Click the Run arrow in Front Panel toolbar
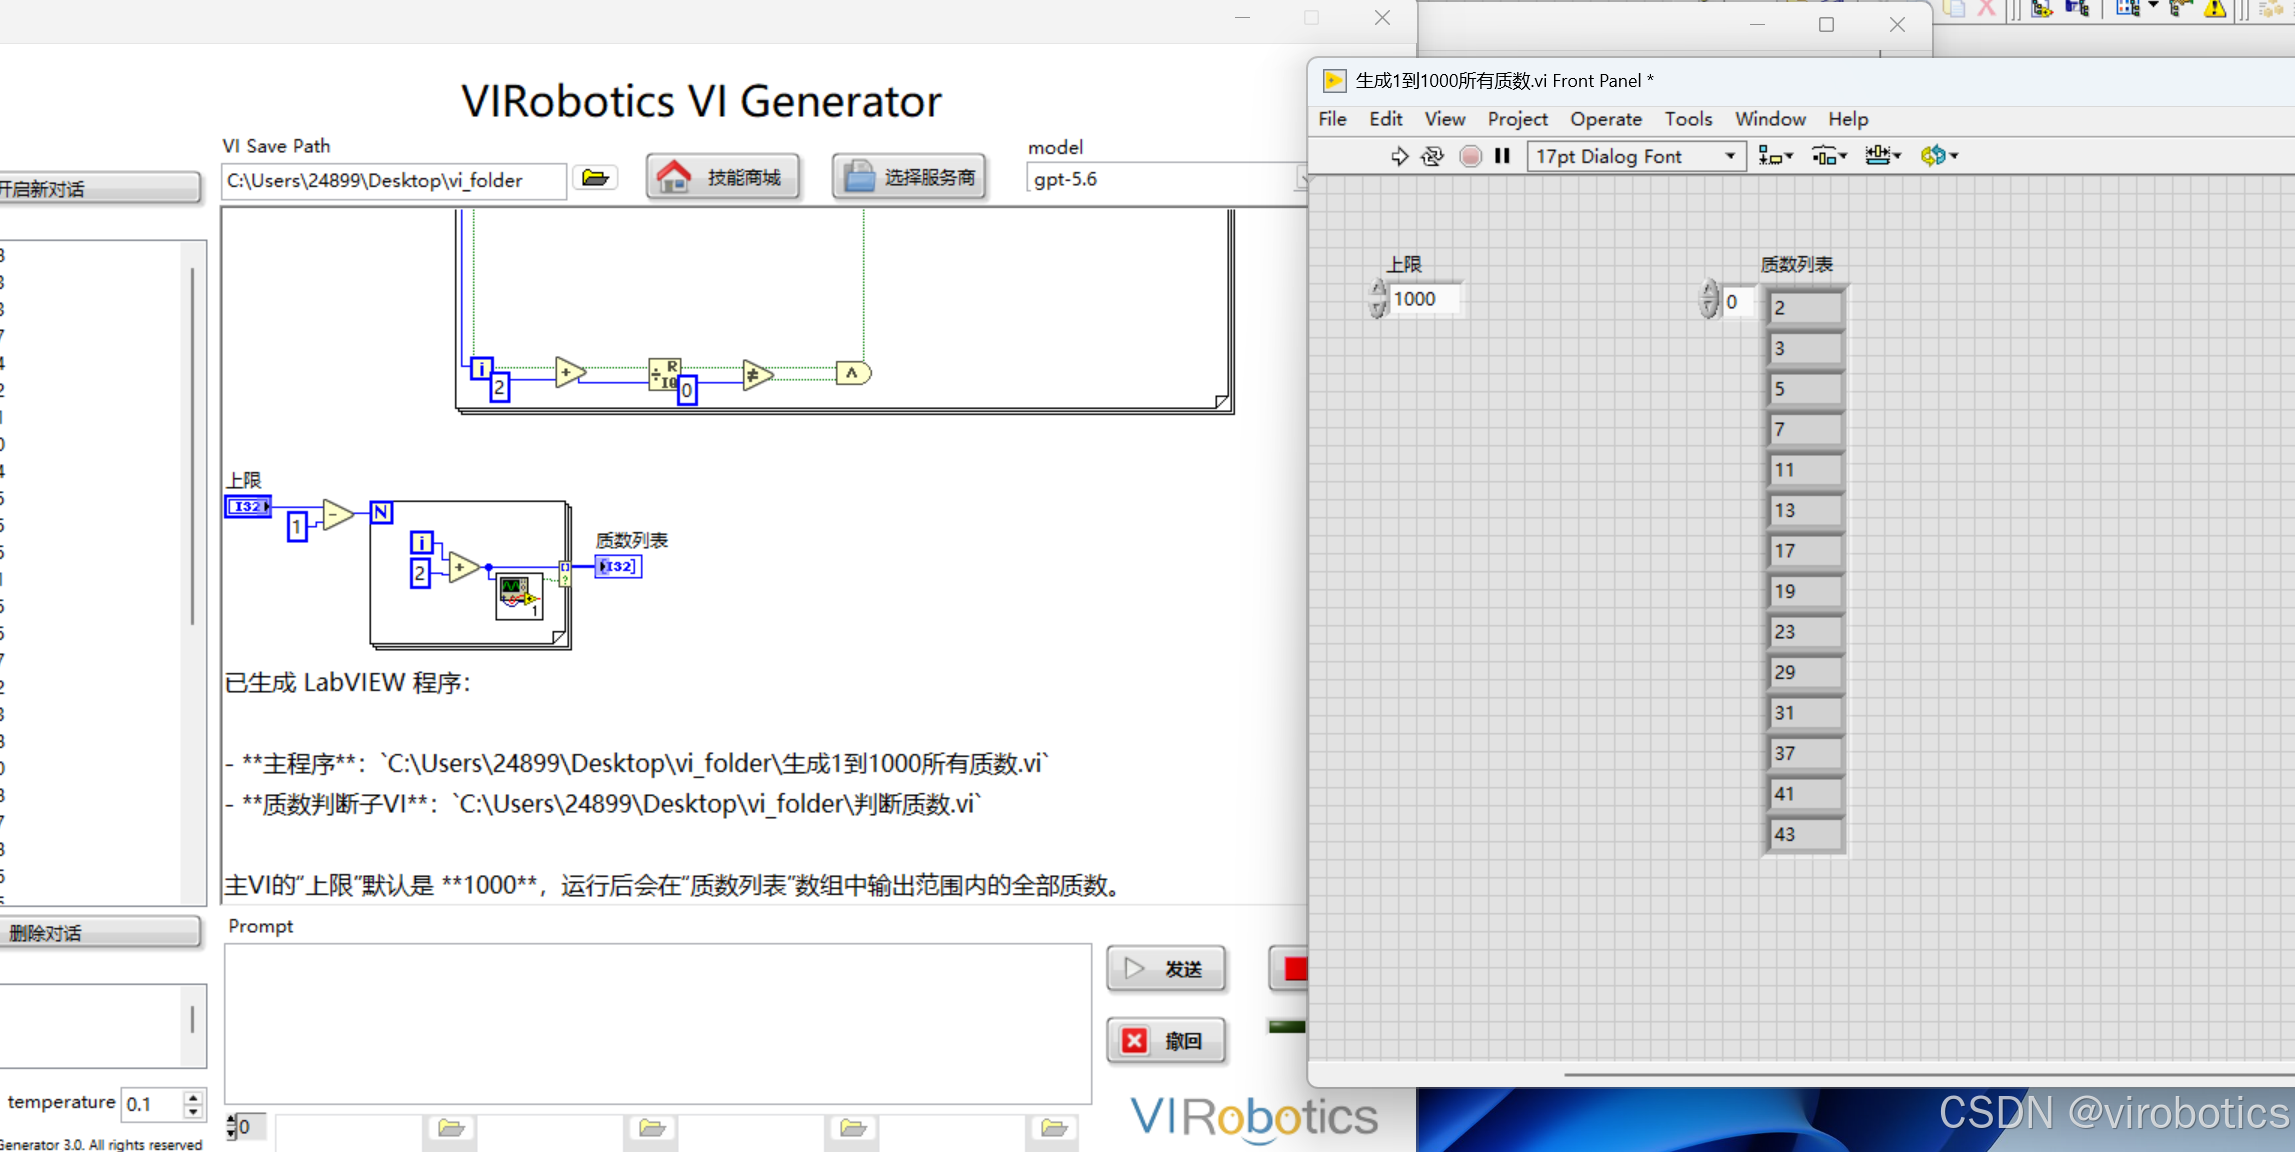This screenshot has height=1152, width=2295. pos(1399,156)
